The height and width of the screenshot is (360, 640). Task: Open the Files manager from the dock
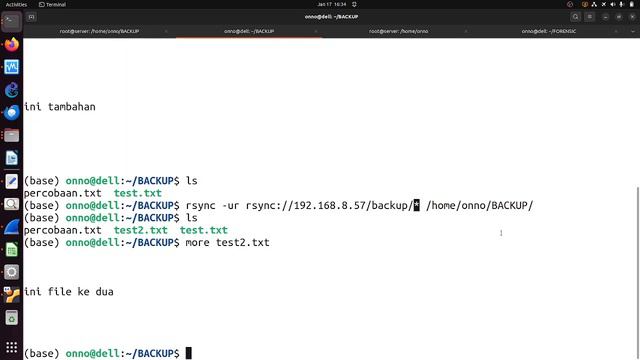click(x=11, y=136)
